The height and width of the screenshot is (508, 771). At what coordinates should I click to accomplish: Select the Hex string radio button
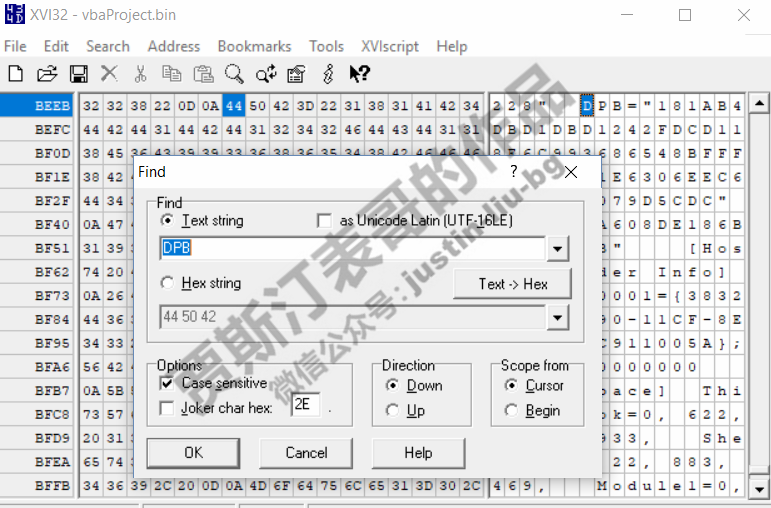167,284
